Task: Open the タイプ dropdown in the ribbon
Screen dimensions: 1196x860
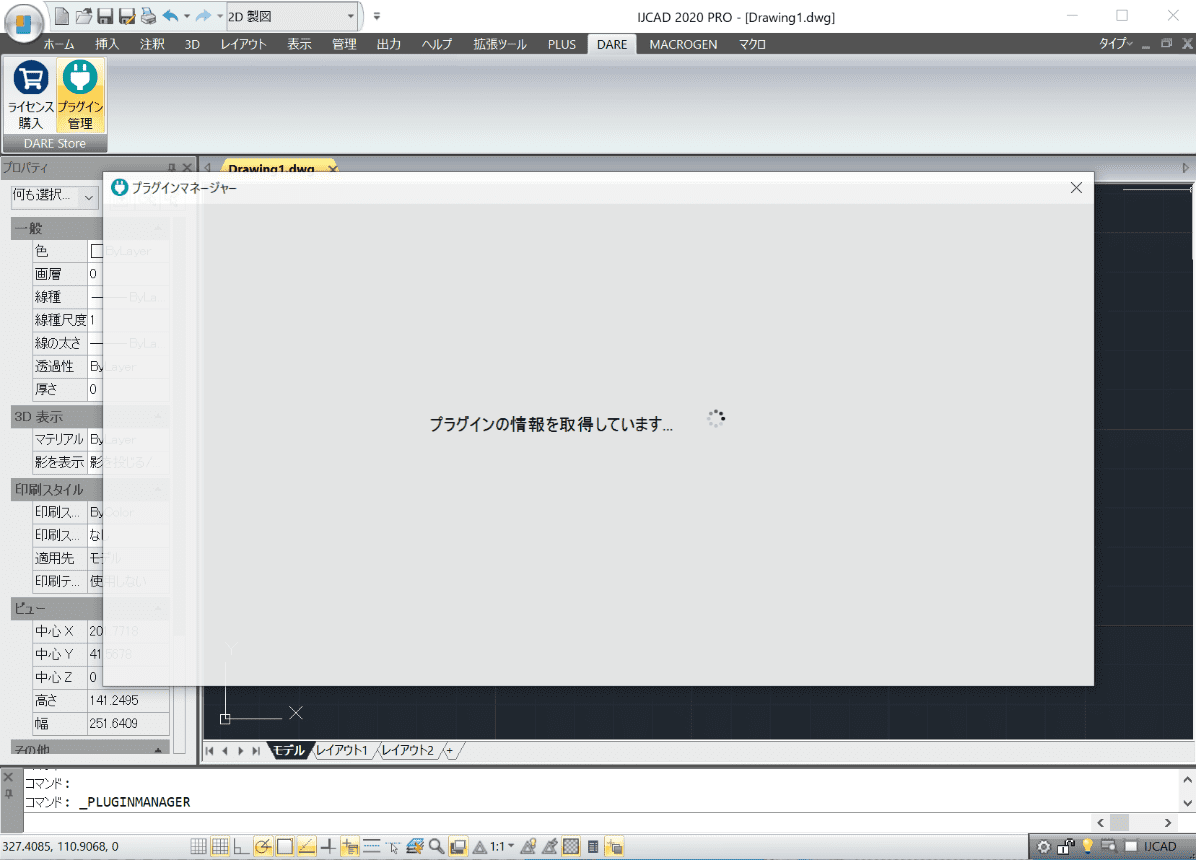Action: (1115, 43)
